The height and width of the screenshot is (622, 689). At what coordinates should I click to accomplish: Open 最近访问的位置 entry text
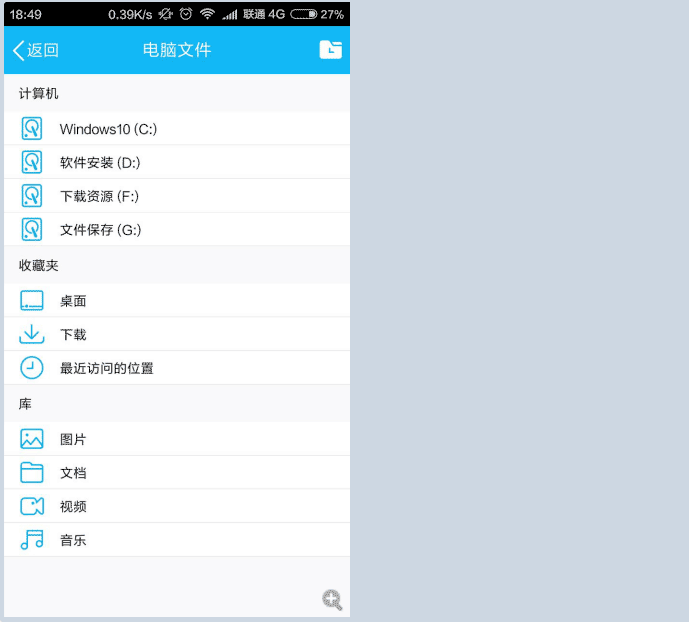click(x=107, y=368)
